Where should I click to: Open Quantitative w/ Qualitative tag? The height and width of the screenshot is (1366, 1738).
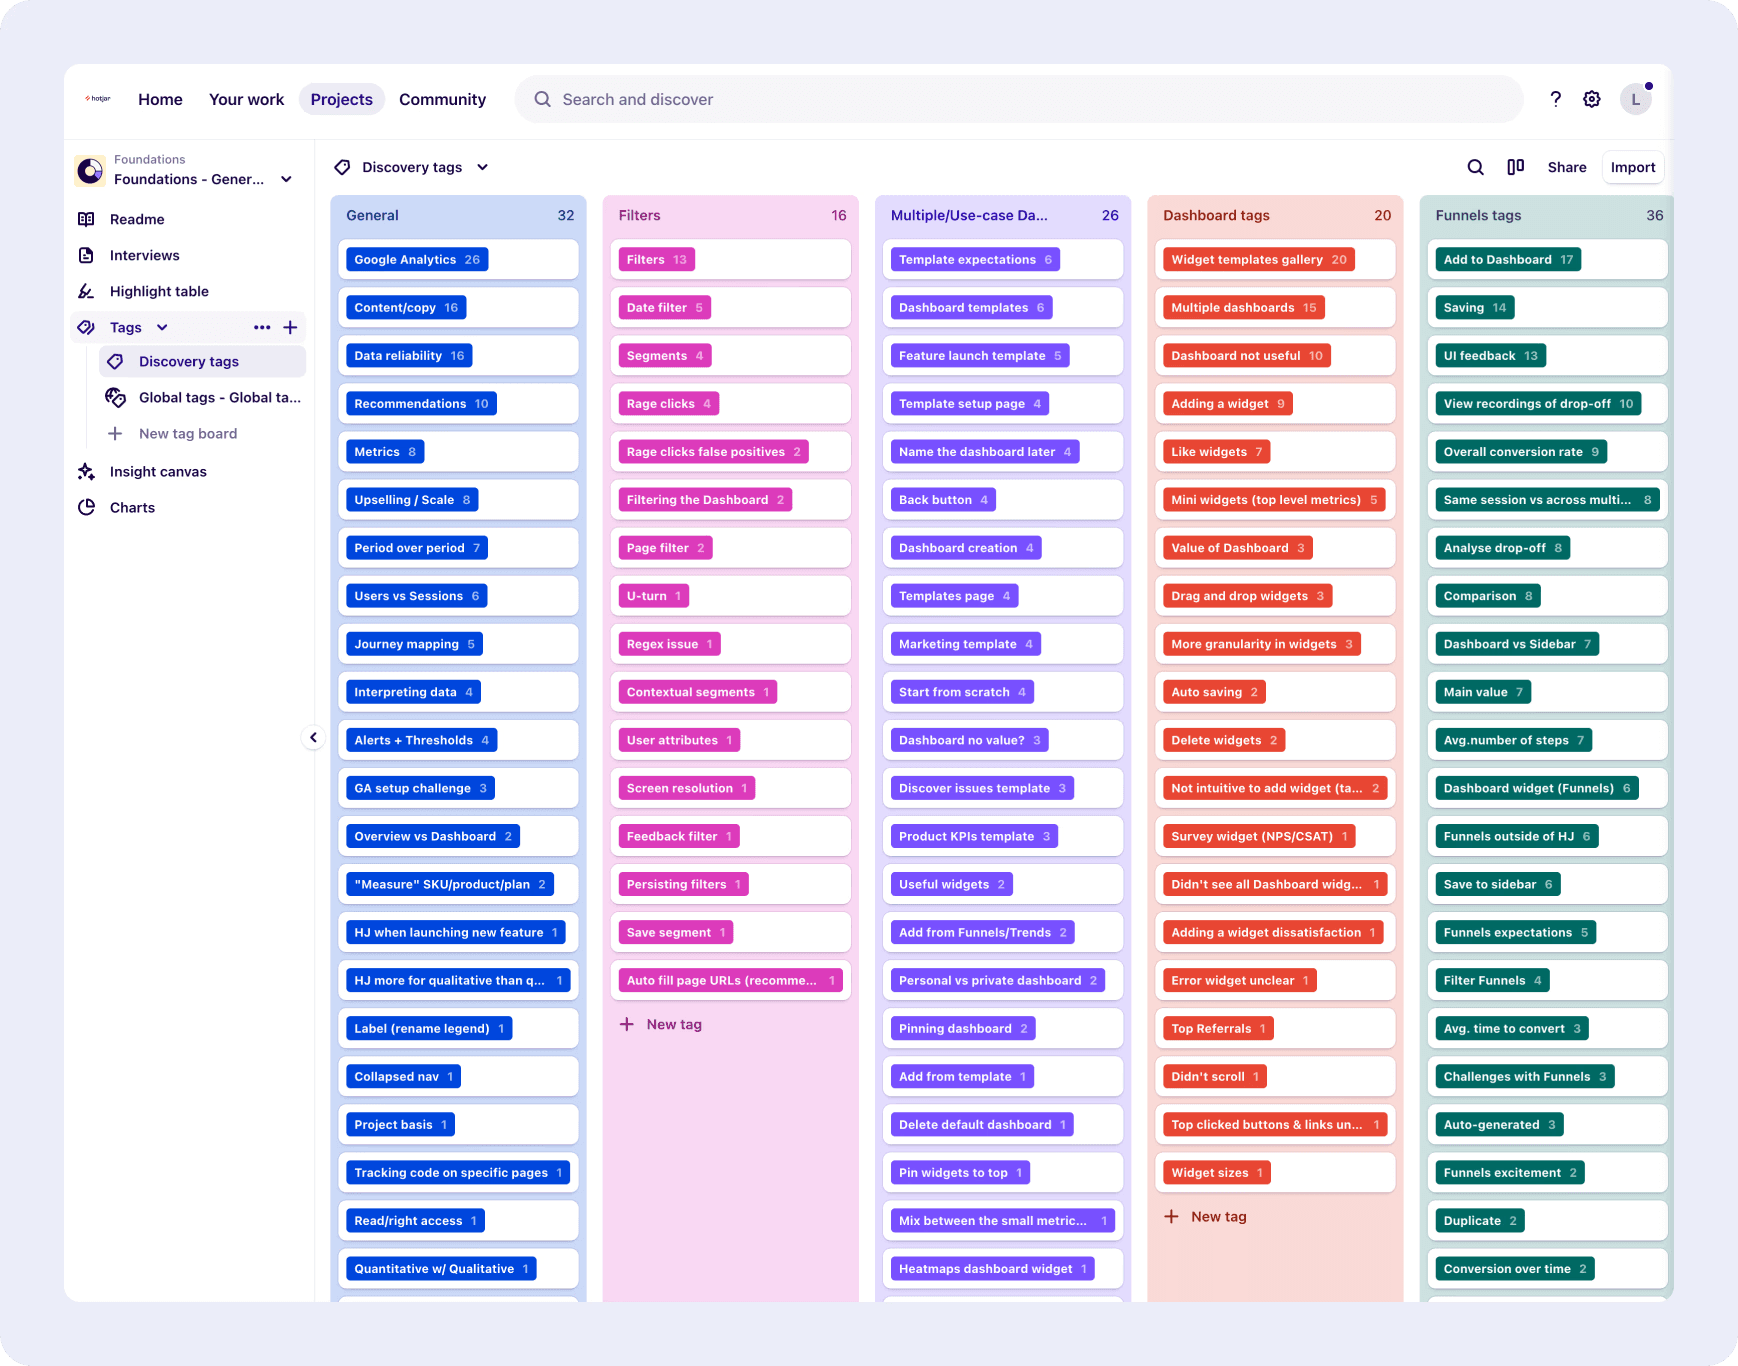click(x=441, y=1268)
